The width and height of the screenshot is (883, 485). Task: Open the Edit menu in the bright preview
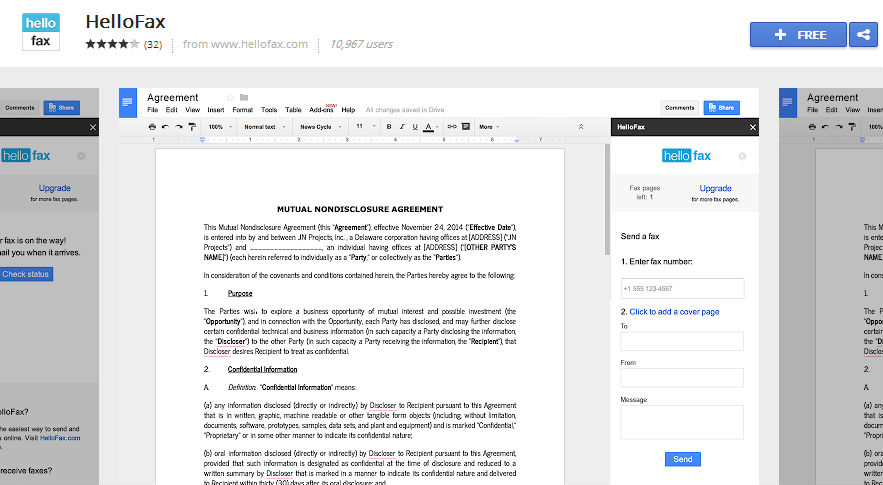click(171, 110)
